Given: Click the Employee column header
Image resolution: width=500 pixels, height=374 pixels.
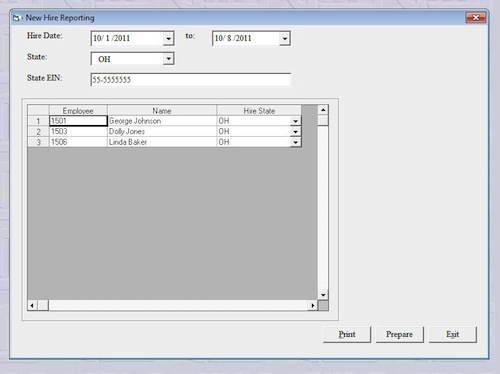Looking at the screenshot, I should click(78, 110).
